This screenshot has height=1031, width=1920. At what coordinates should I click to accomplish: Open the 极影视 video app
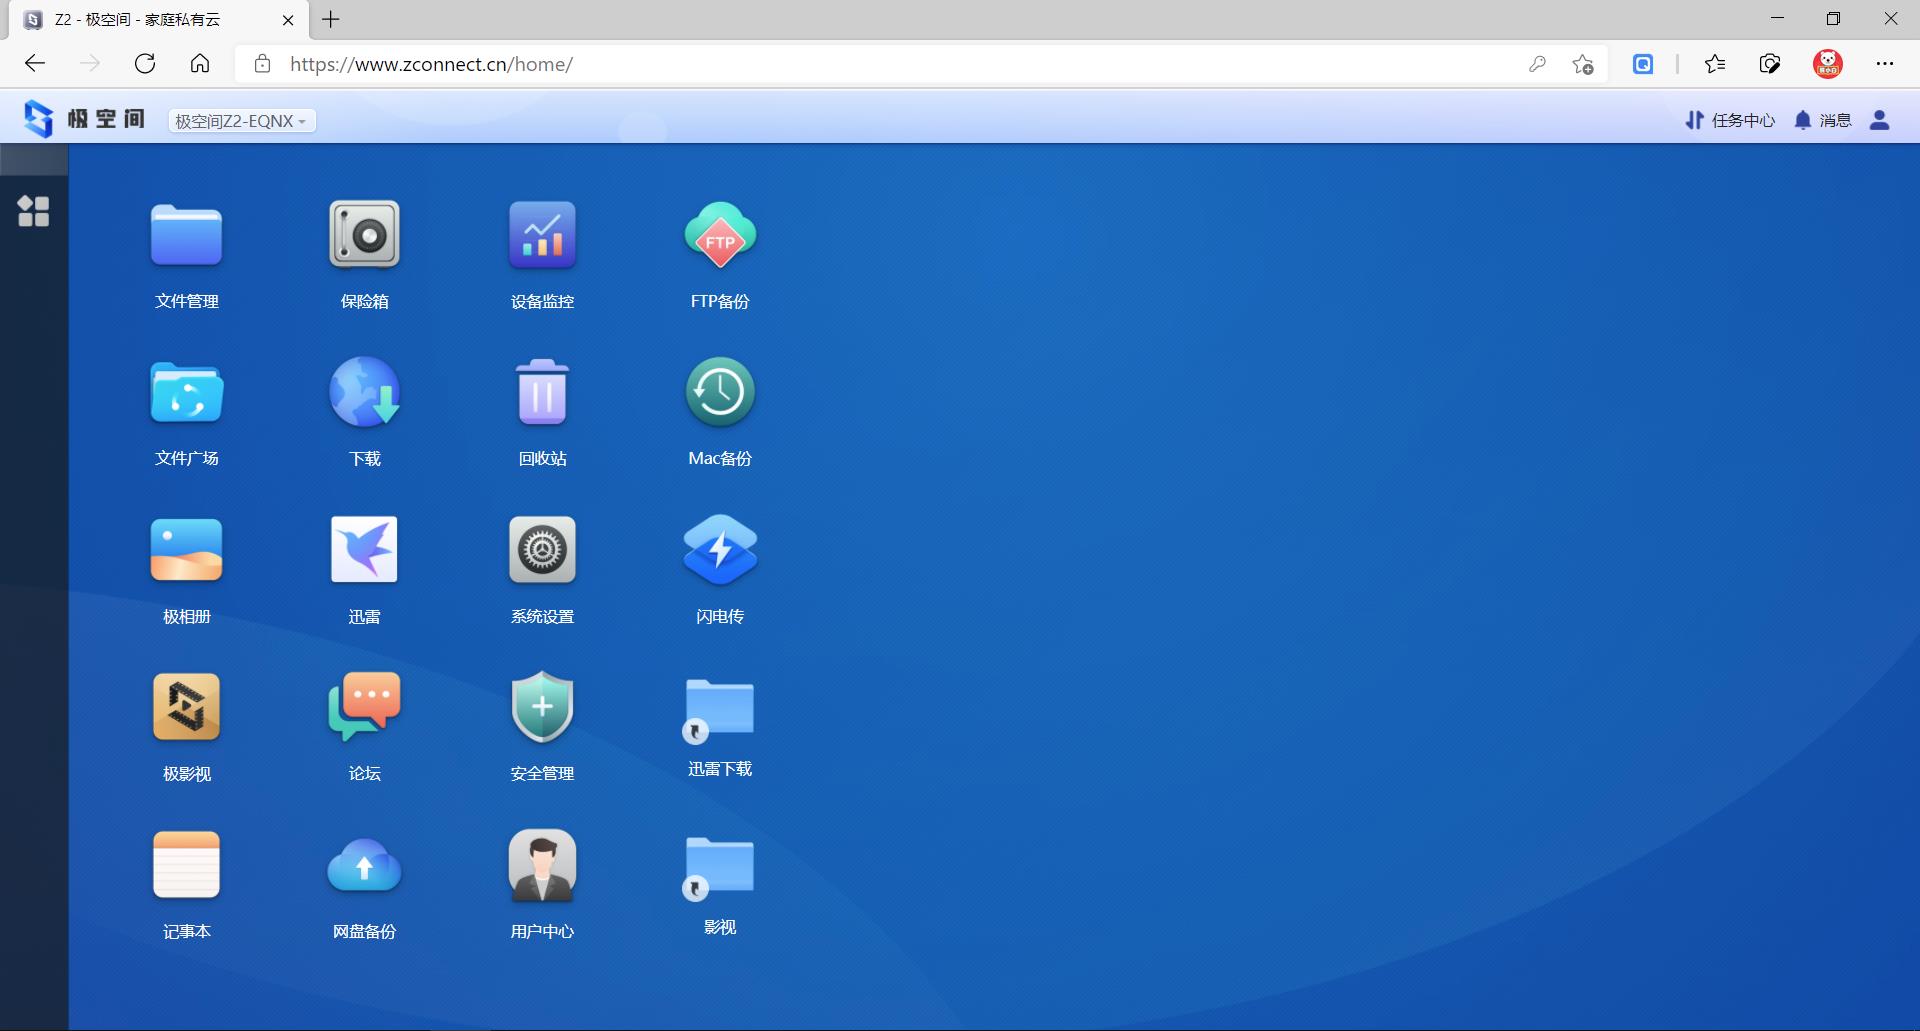[186, 707]
